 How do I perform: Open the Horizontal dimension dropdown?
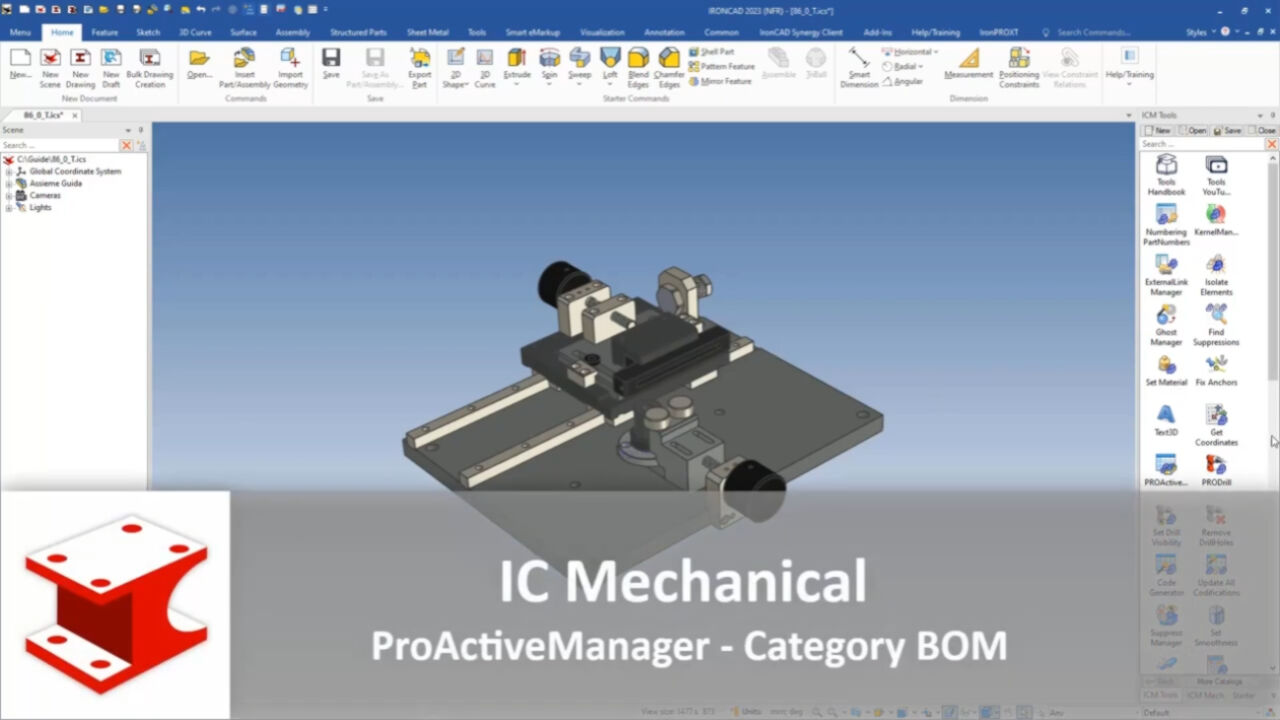coord(936,52)
